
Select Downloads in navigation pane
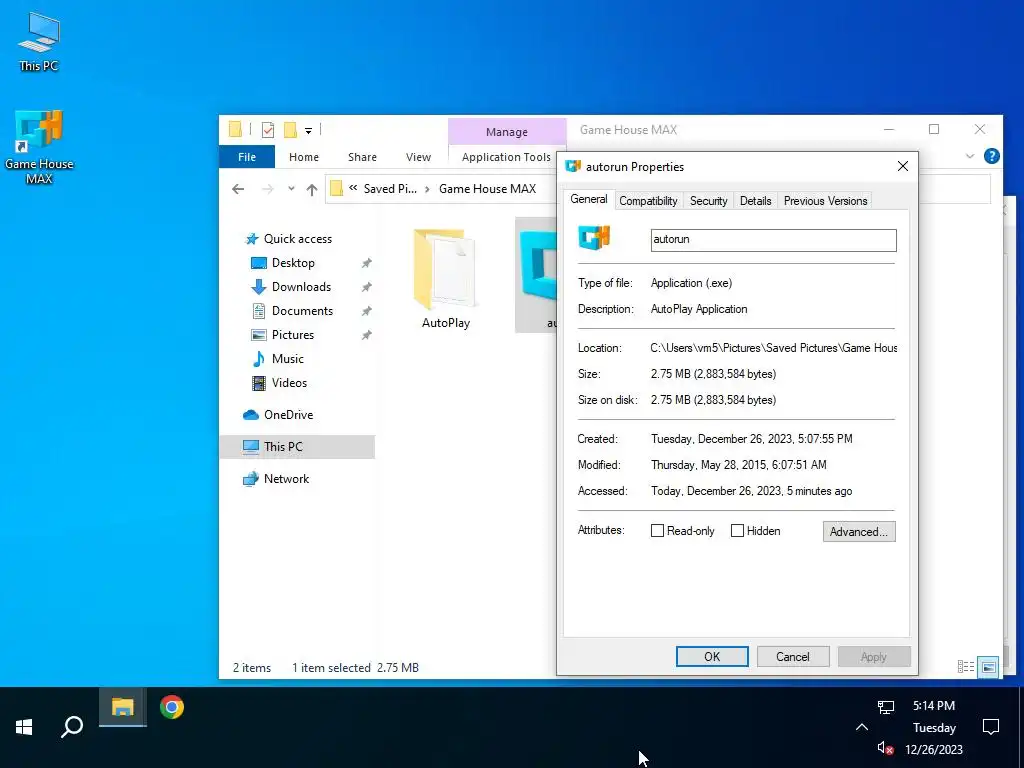click(x=301, y=287)
